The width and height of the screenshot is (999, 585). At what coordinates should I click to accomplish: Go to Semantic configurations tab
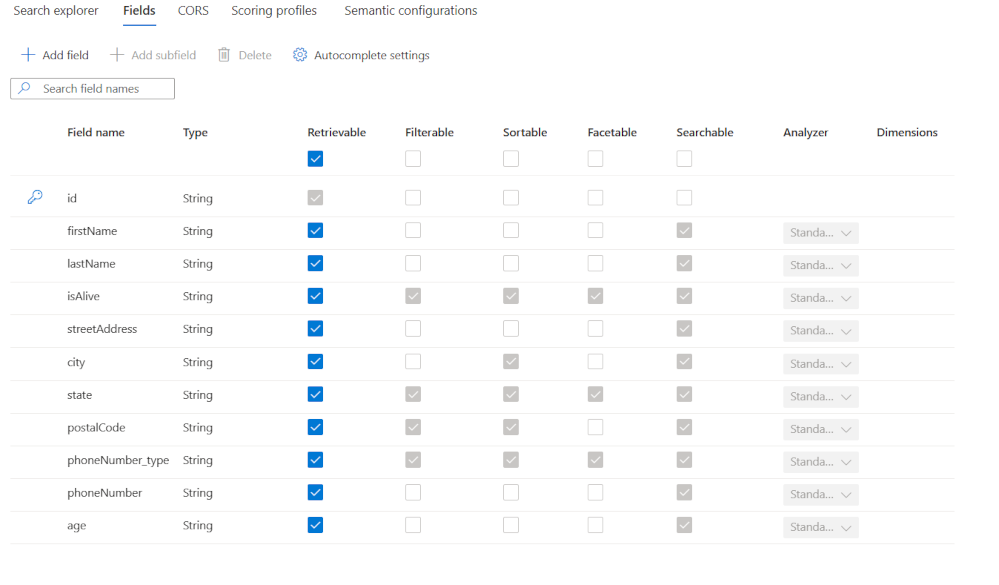click(x=411, y=11)
